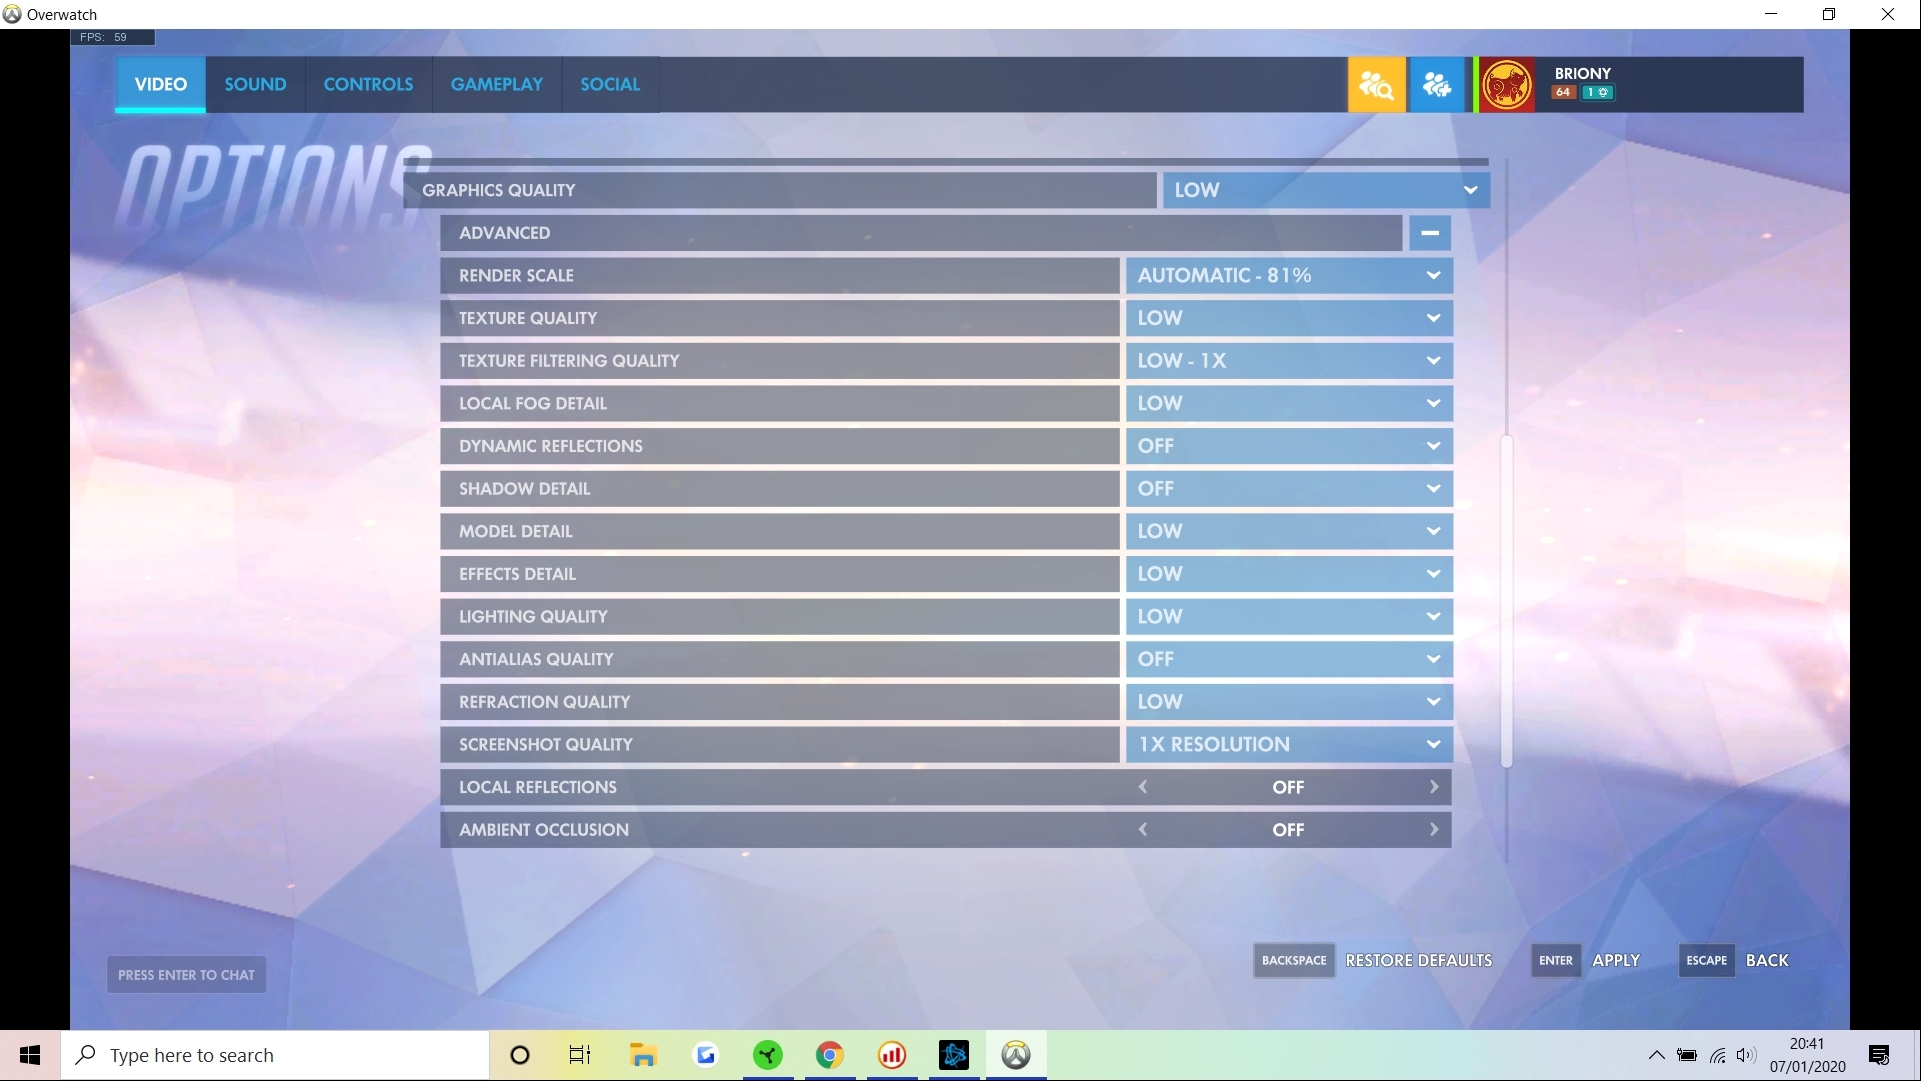The height and width of the screenshot is (1081, 1921).
Task: Open the Shadow Detail dropdown
Action: tap(1288, 489)
